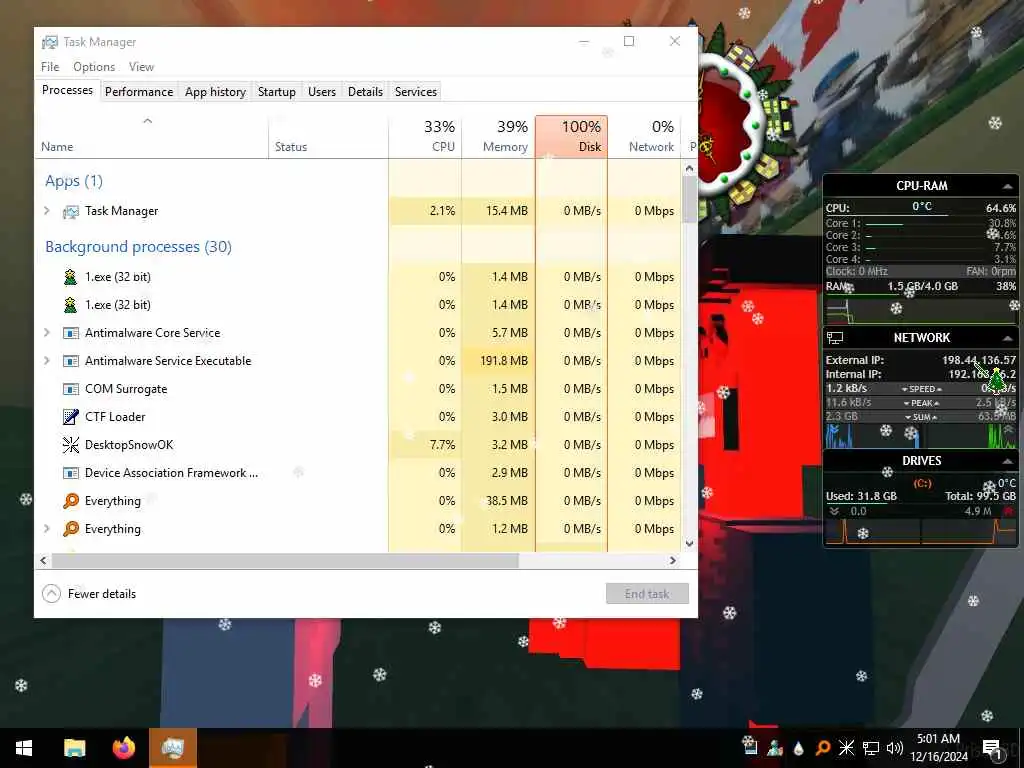Switch to the Startup tab
Image resolution: width=1024 pixels, height=768 pixels.
tap(277, 92)
